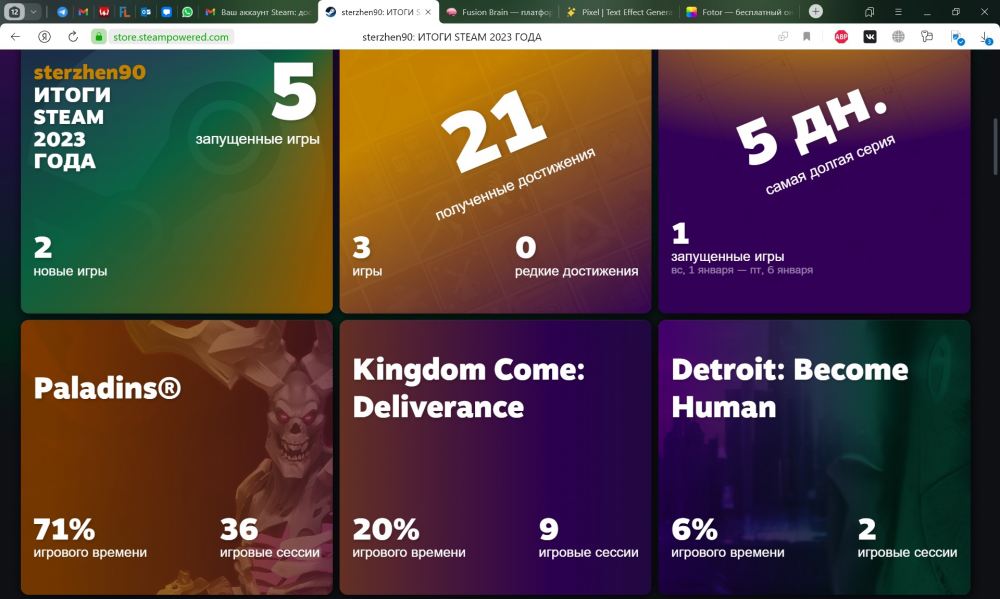
Task: Expand the tab groups dropdown arrow
Action: [x=33, y=11]
